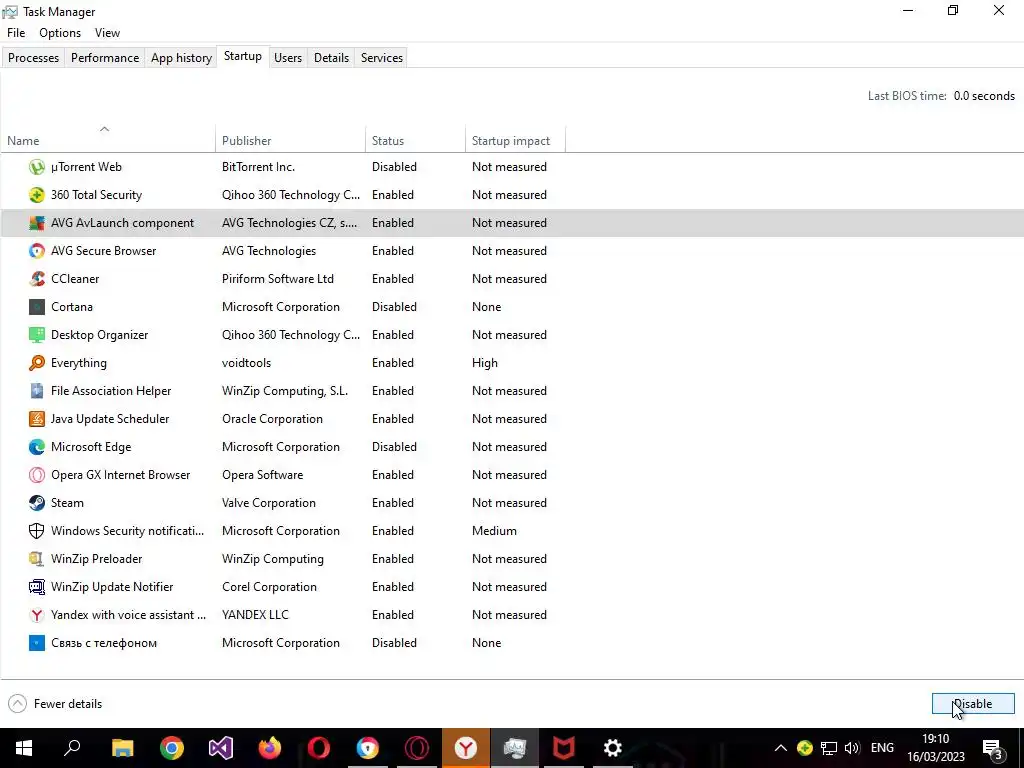Click the Java Update Scheduler icon
1024x768 pixels.
click(37, 419)
